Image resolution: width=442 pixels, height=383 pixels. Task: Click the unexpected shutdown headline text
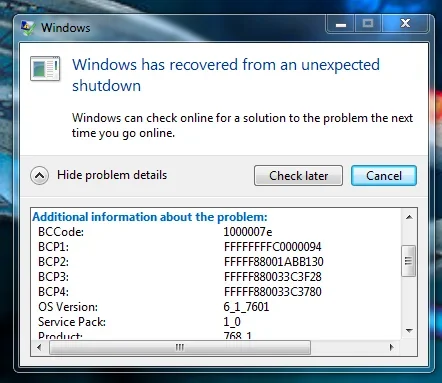coord(226,75)
